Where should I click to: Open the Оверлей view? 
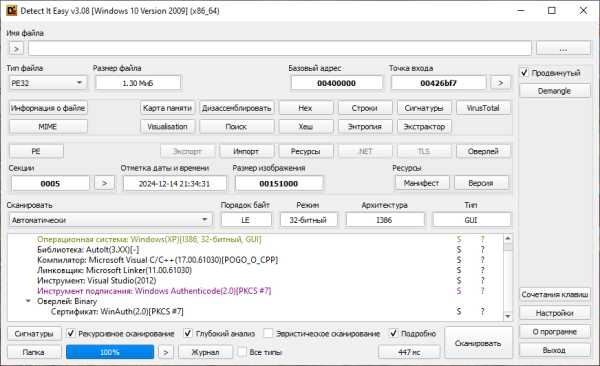(483, 151)
